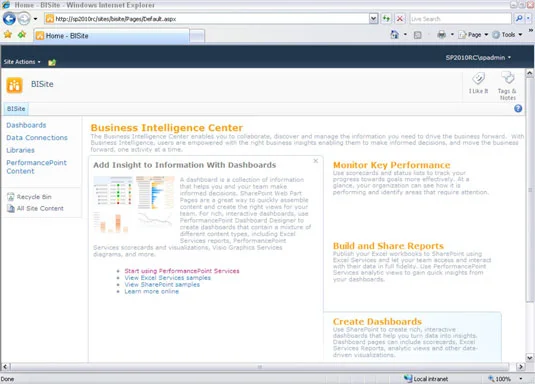Click the search magnifier icon
The image size is (535, 384).
pyautogui.click(x=519, y=18)
